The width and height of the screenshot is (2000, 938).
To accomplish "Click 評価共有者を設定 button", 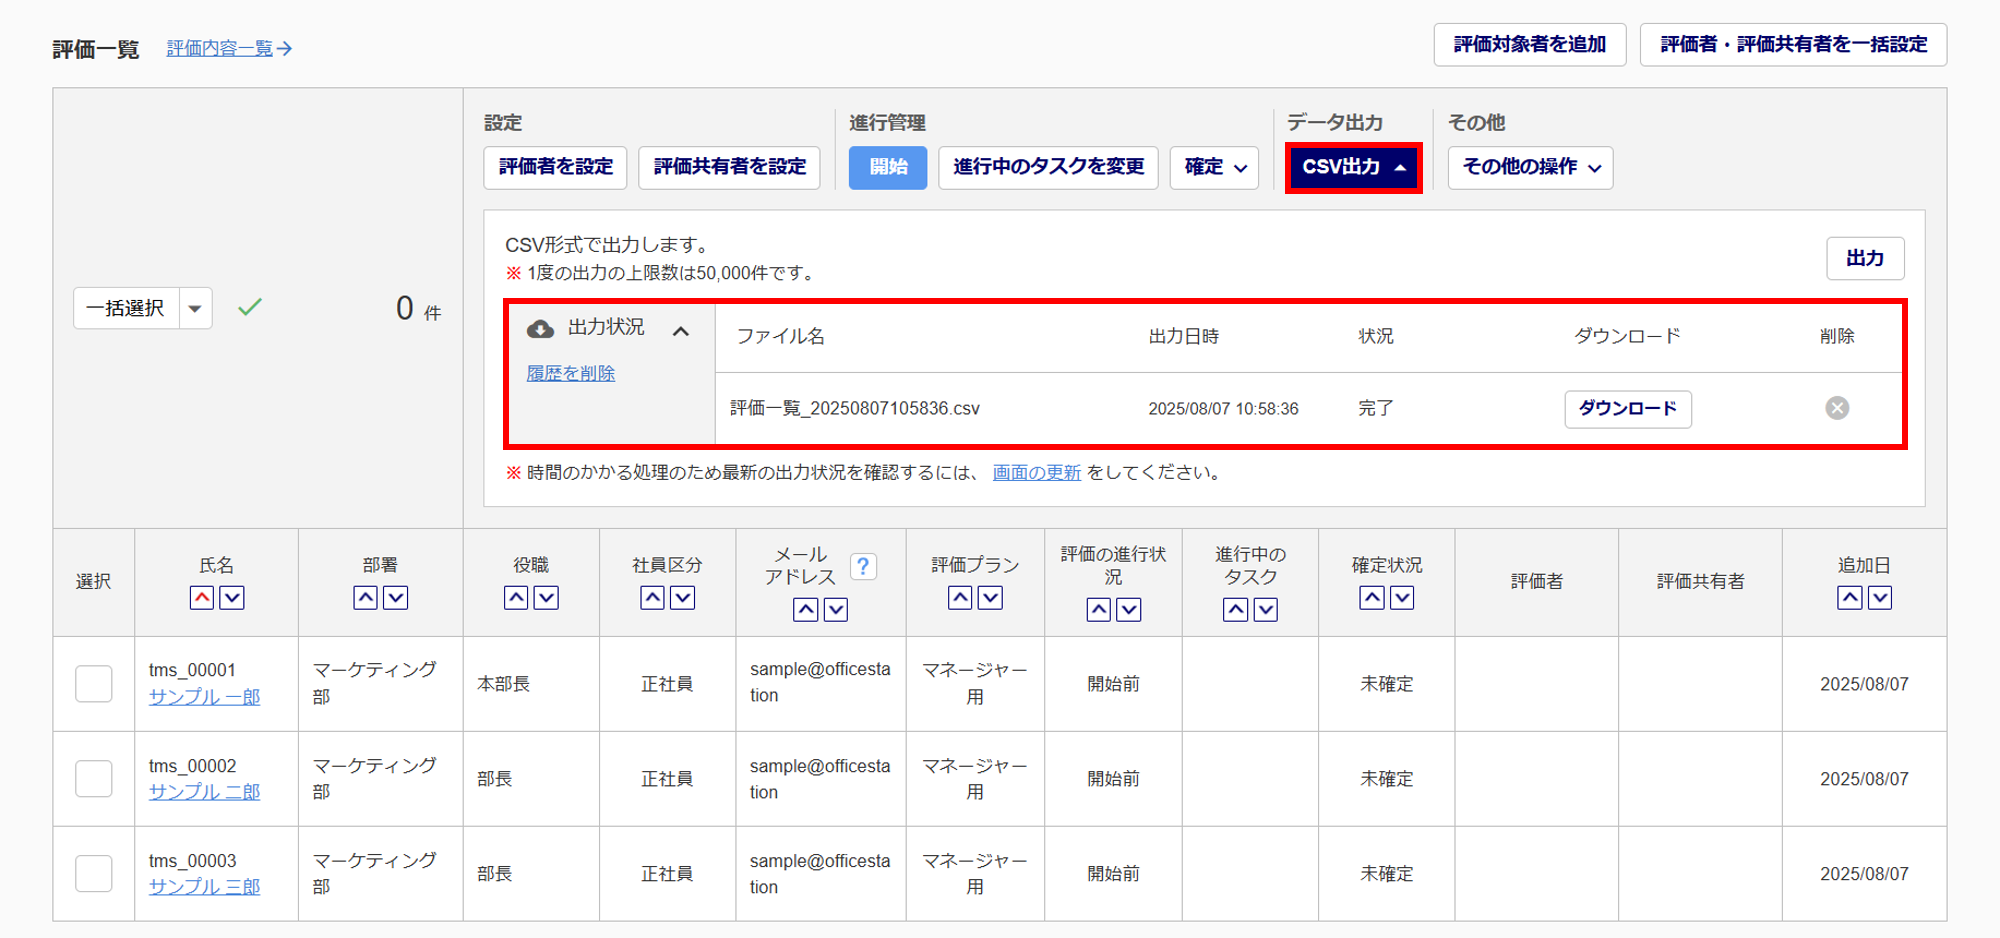I will [x=729, y=168].
